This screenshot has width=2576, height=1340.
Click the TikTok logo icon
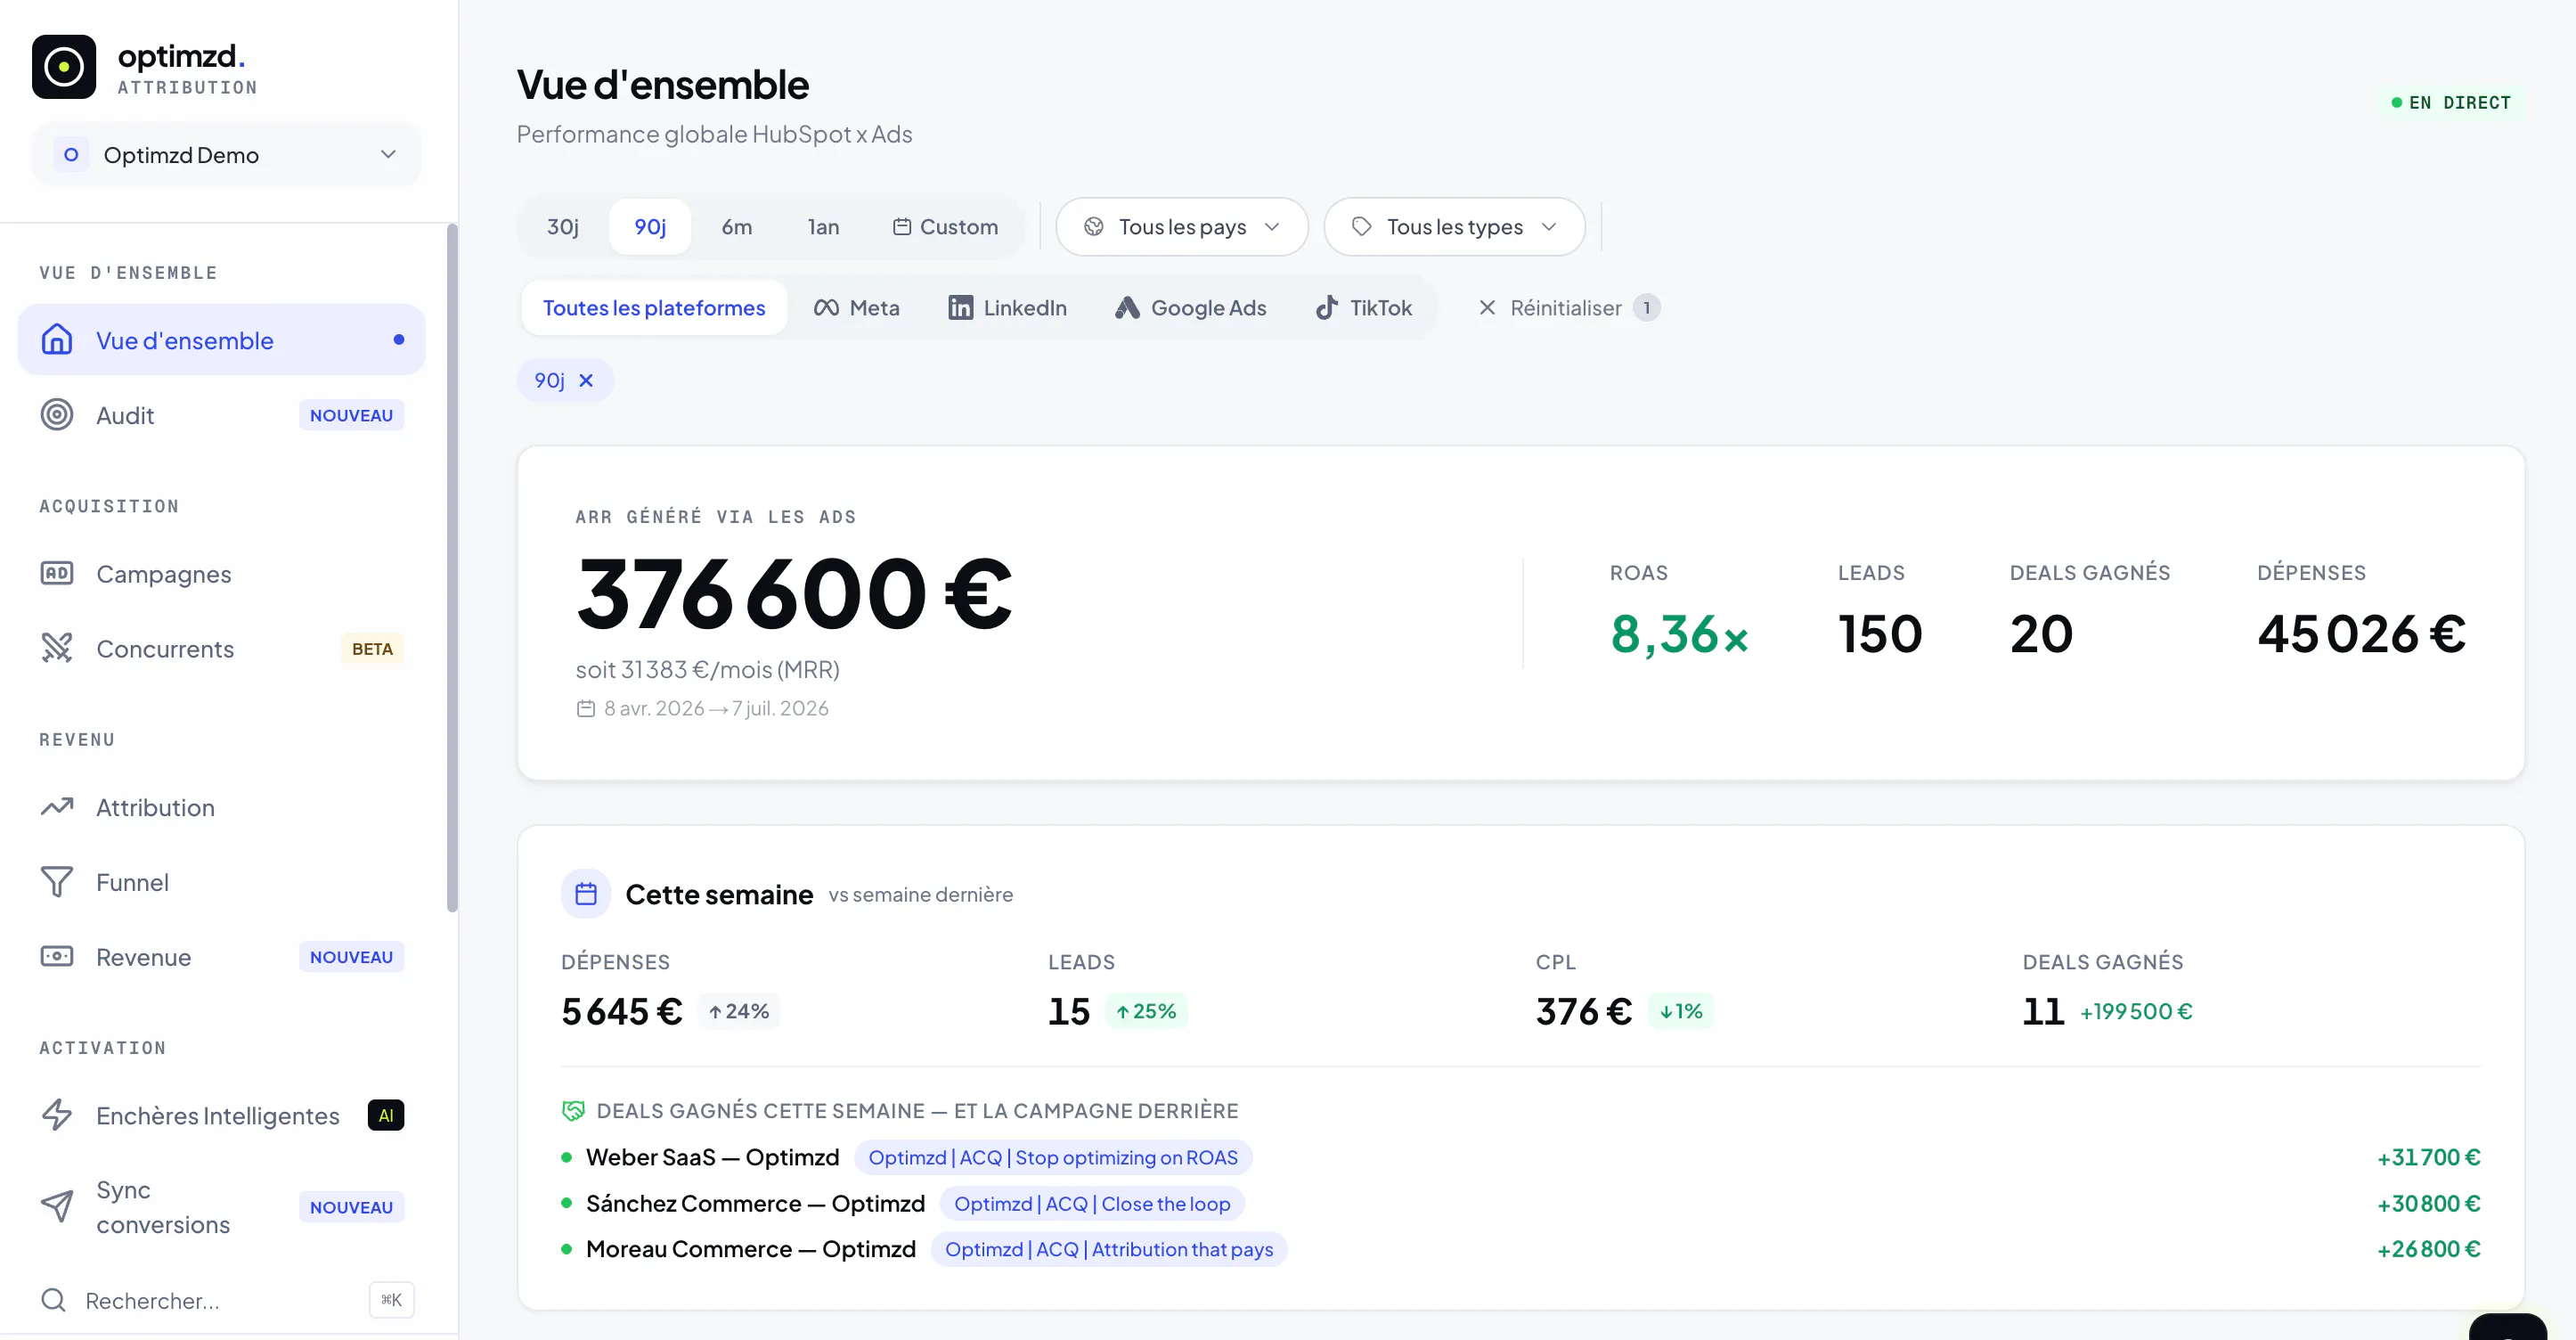[x=1327, y=308]
